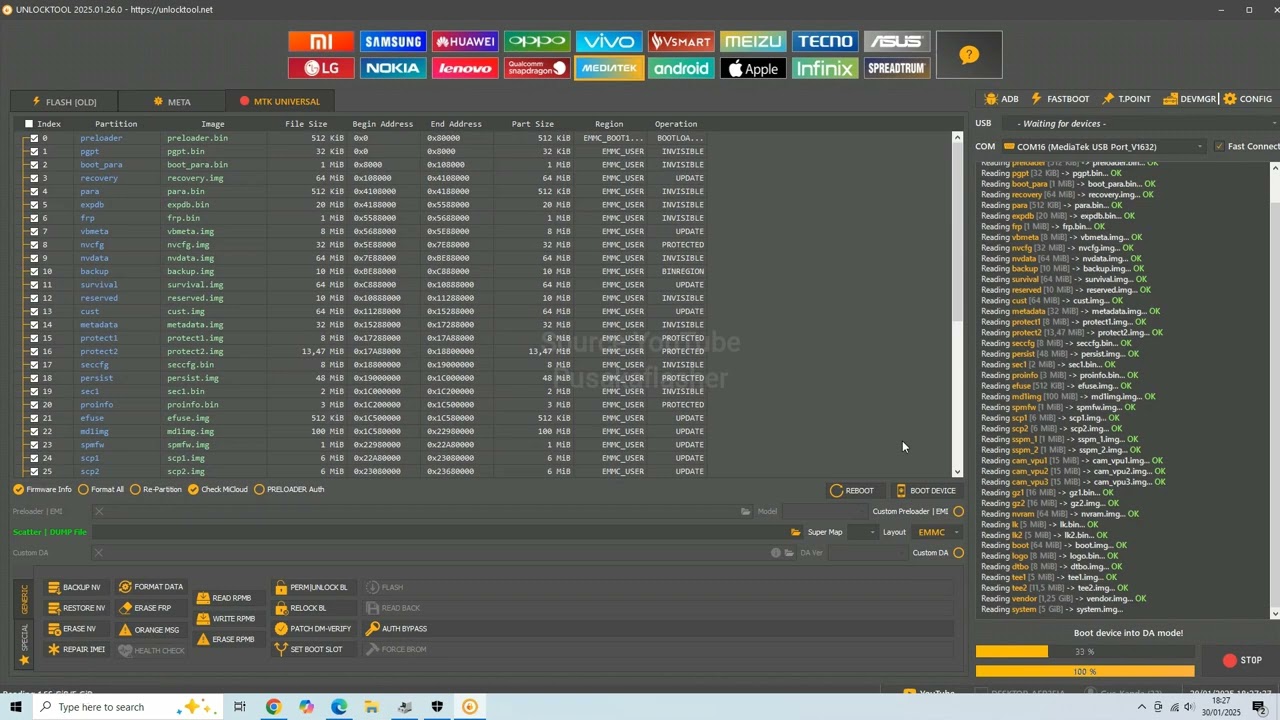Enable the Format All radio option

[101, 490]
